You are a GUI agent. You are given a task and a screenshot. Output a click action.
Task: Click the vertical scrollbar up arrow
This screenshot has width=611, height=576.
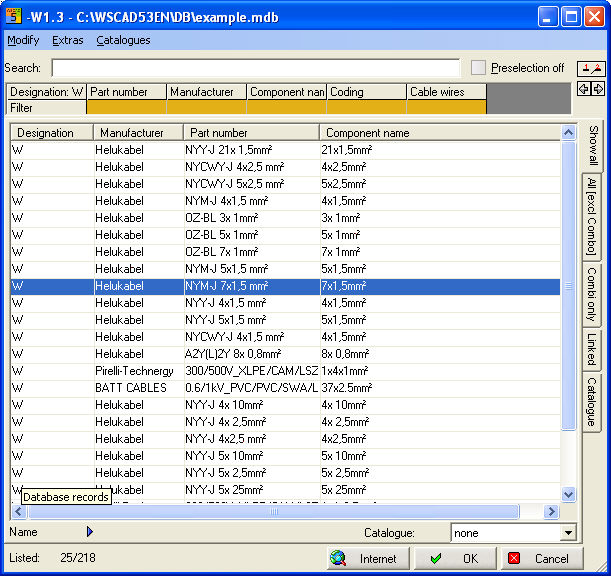pos(569,133)
